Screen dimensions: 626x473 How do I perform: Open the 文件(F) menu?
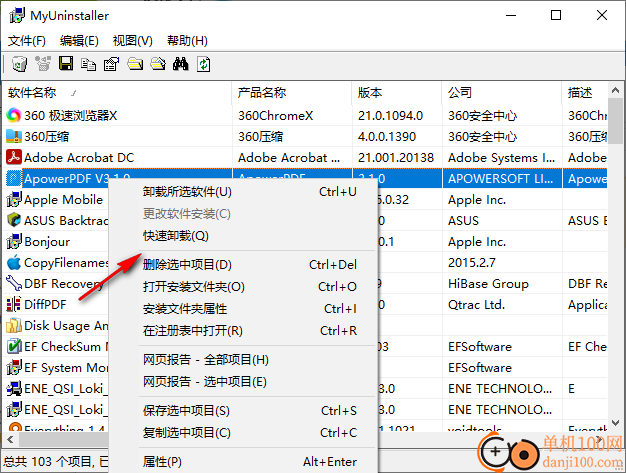pyautogui.click(x=27, y=41)
